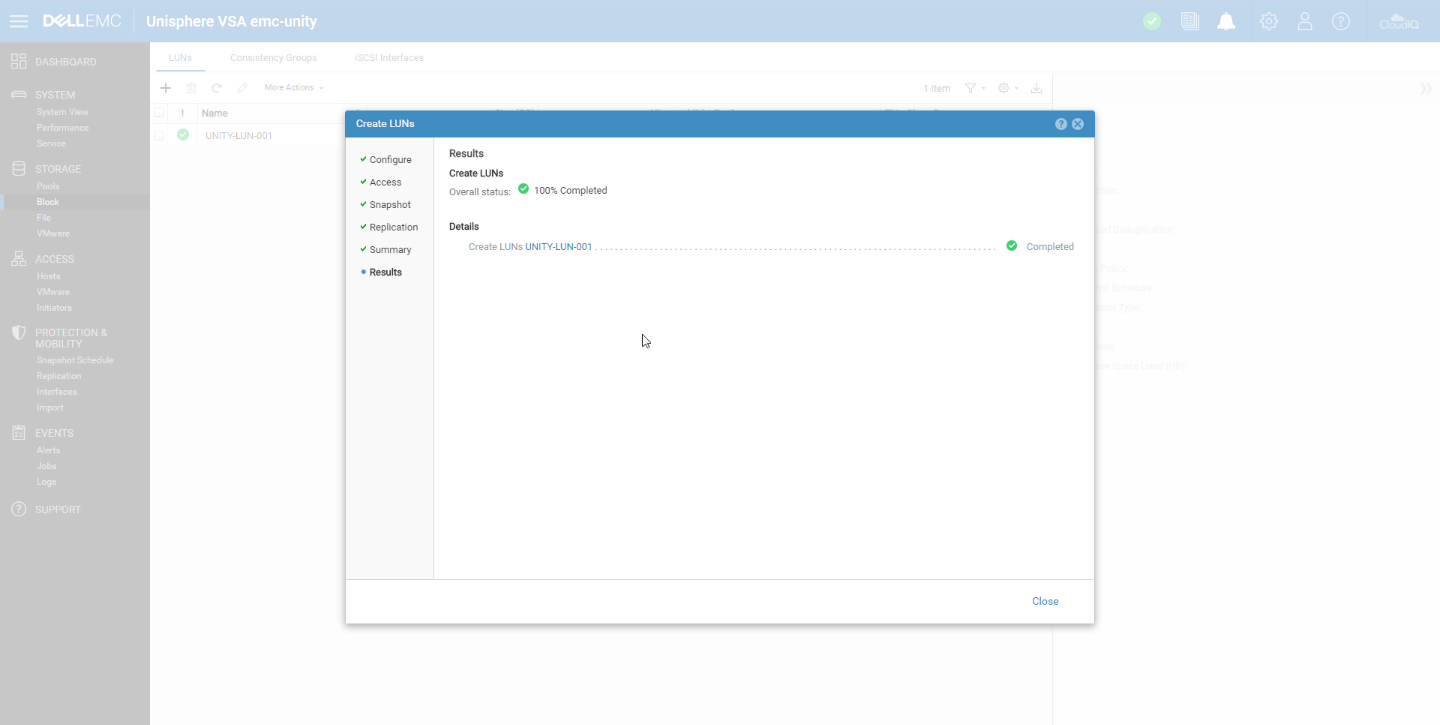Click the Create LUNs dialog help icon

click(x=1061, y=124)
